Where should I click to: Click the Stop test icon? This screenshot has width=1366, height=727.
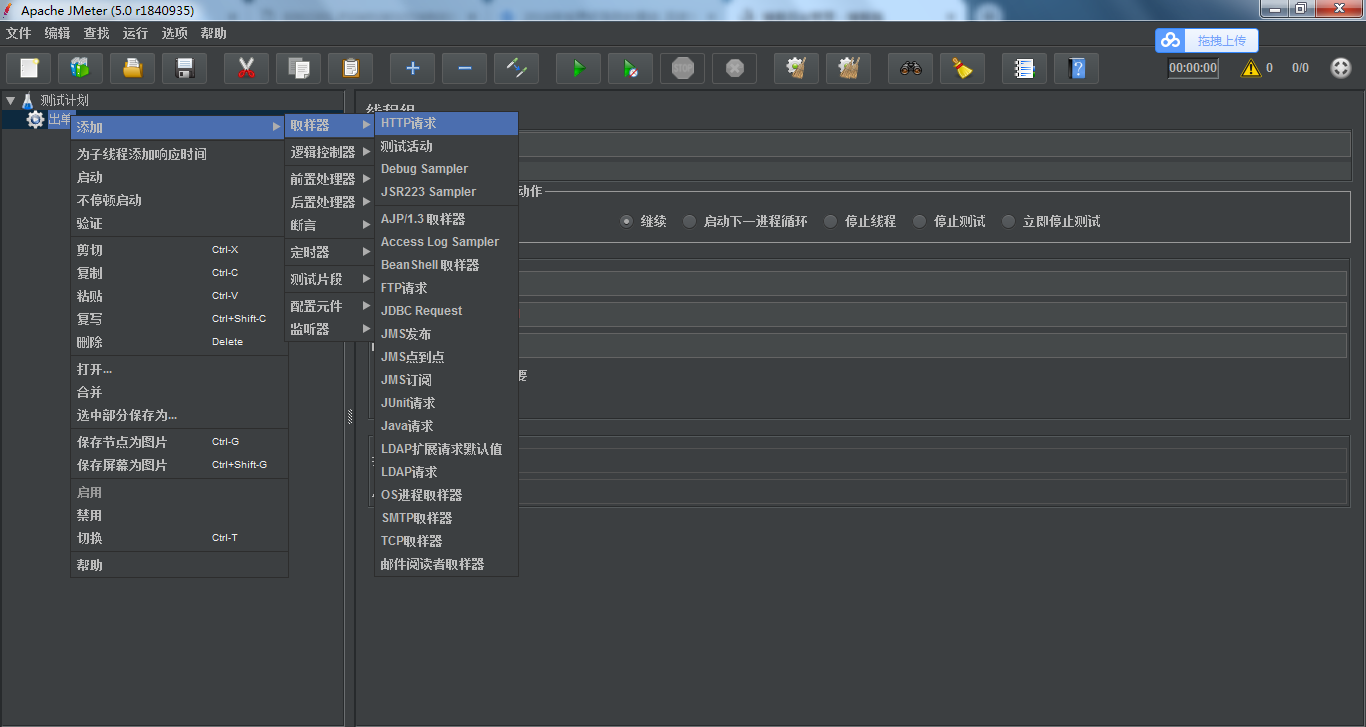682,68
